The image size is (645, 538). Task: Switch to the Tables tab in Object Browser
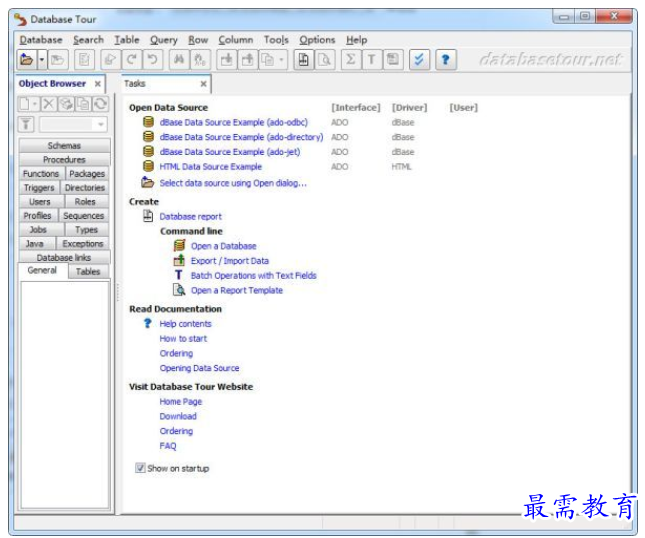88,271
